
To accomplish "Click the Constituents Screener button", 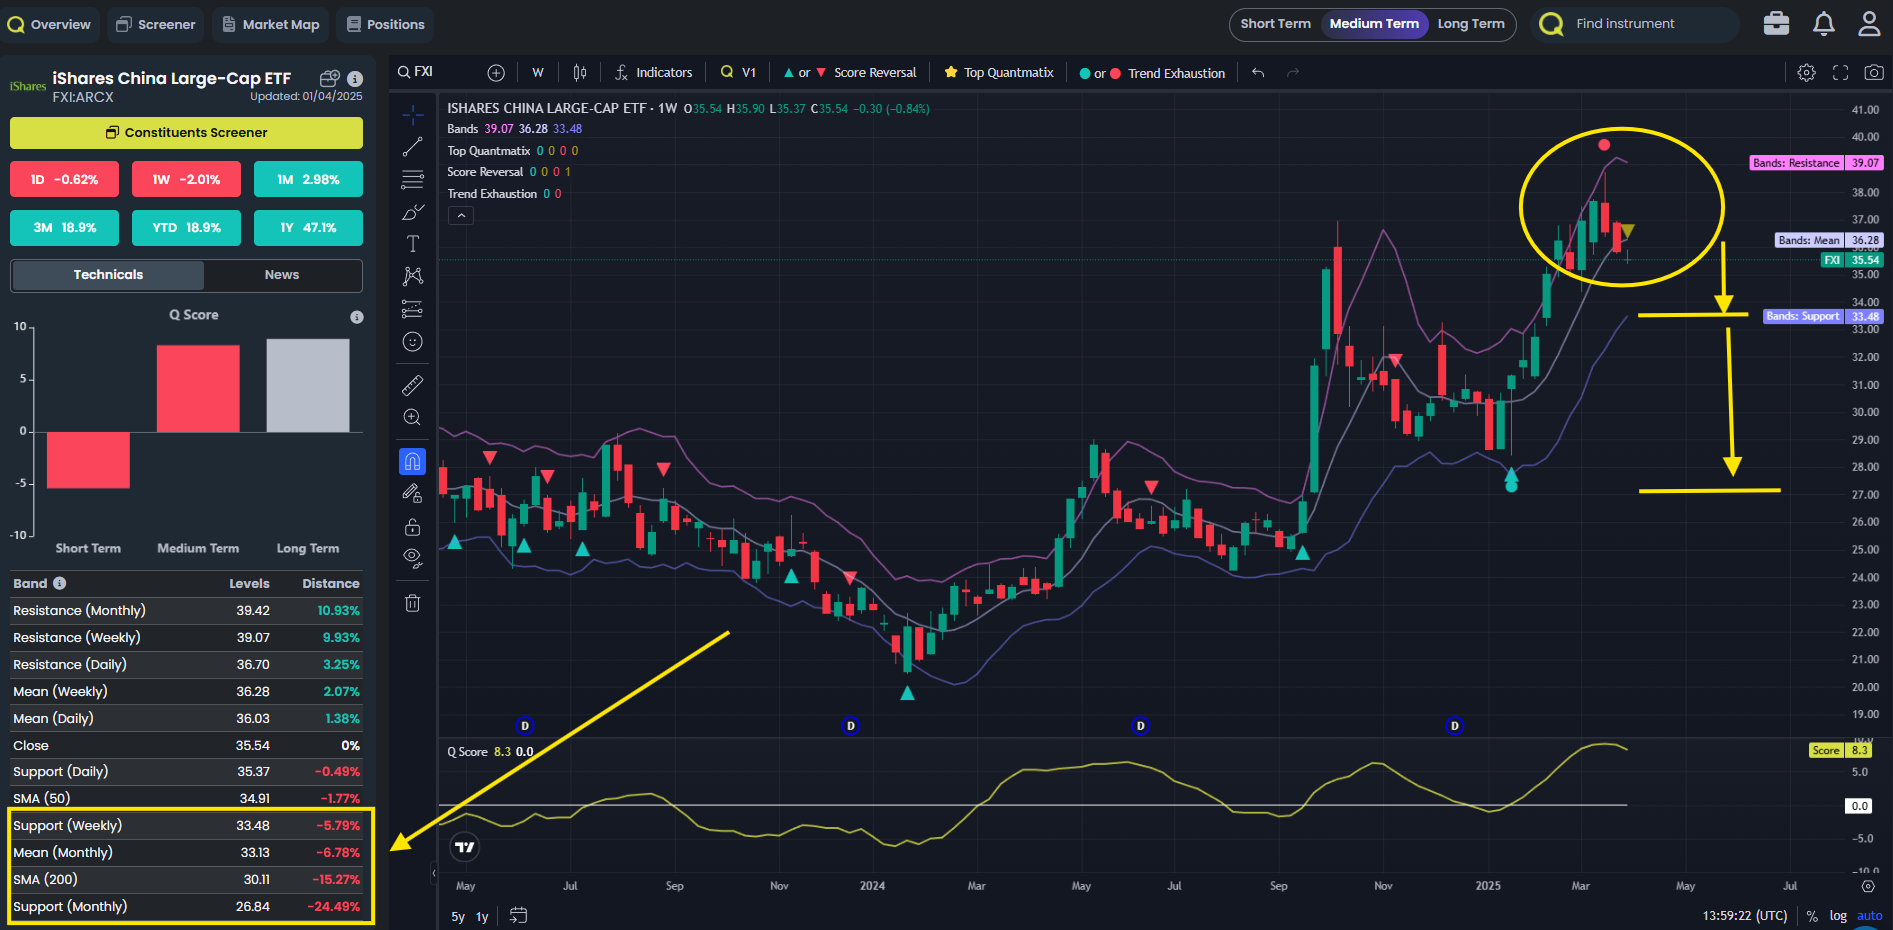I will [186, 132].
